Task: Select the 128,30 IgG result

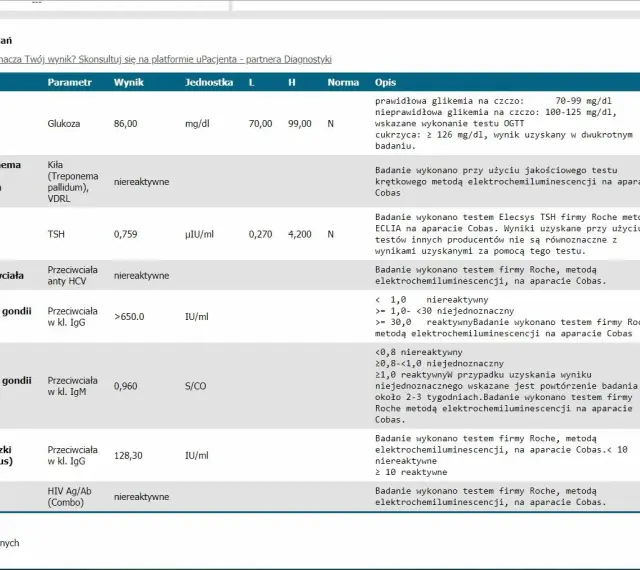Action: [128, 456]
